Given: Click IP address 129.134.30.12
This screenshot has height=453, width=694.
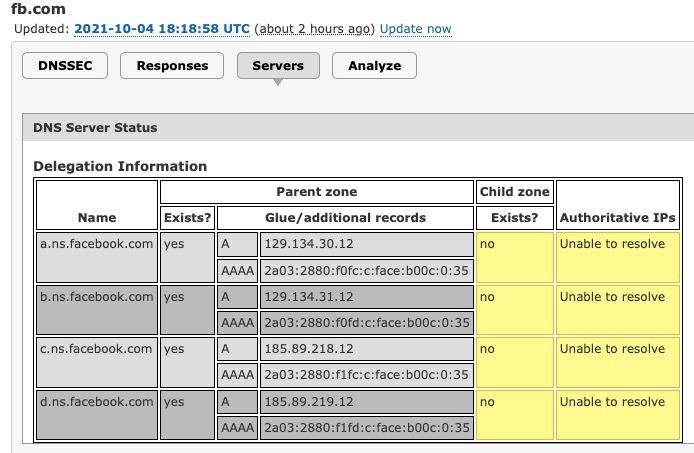Looking at the screenshot, I should point(367,244).
